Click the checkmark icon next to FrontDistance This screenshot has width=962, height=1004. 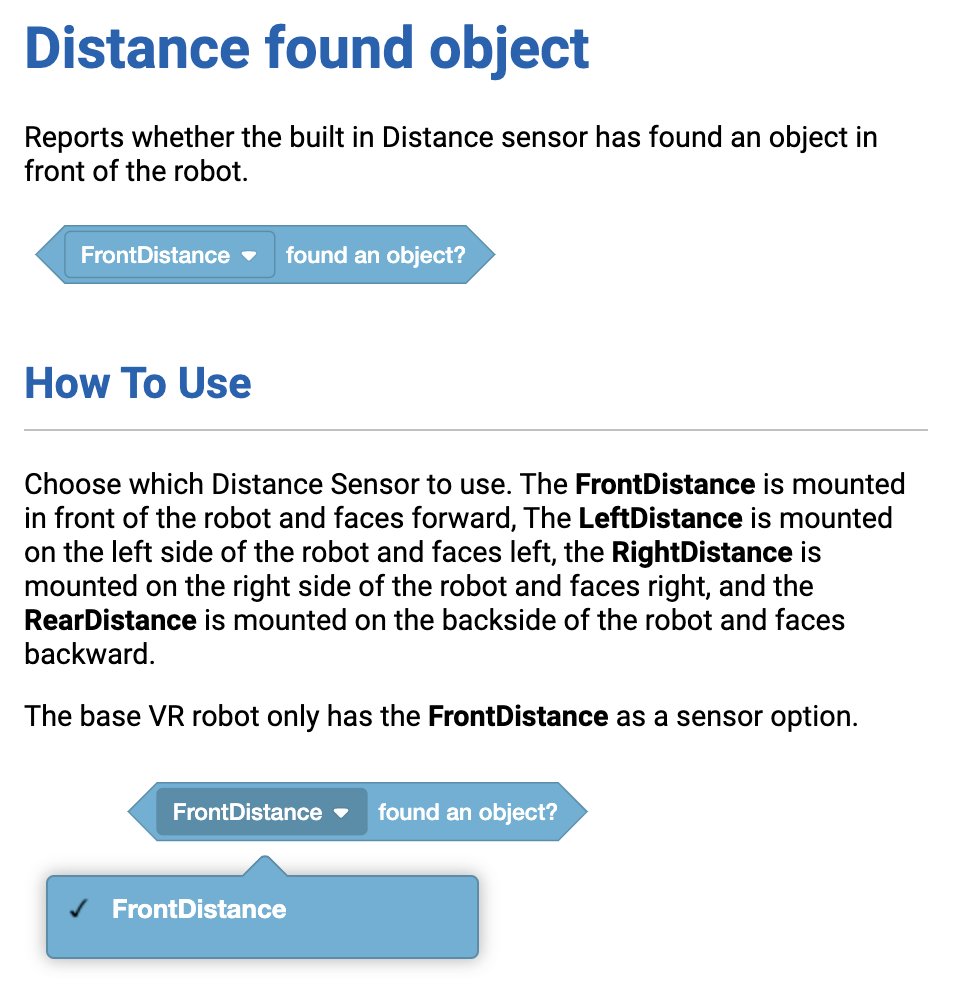79,909
